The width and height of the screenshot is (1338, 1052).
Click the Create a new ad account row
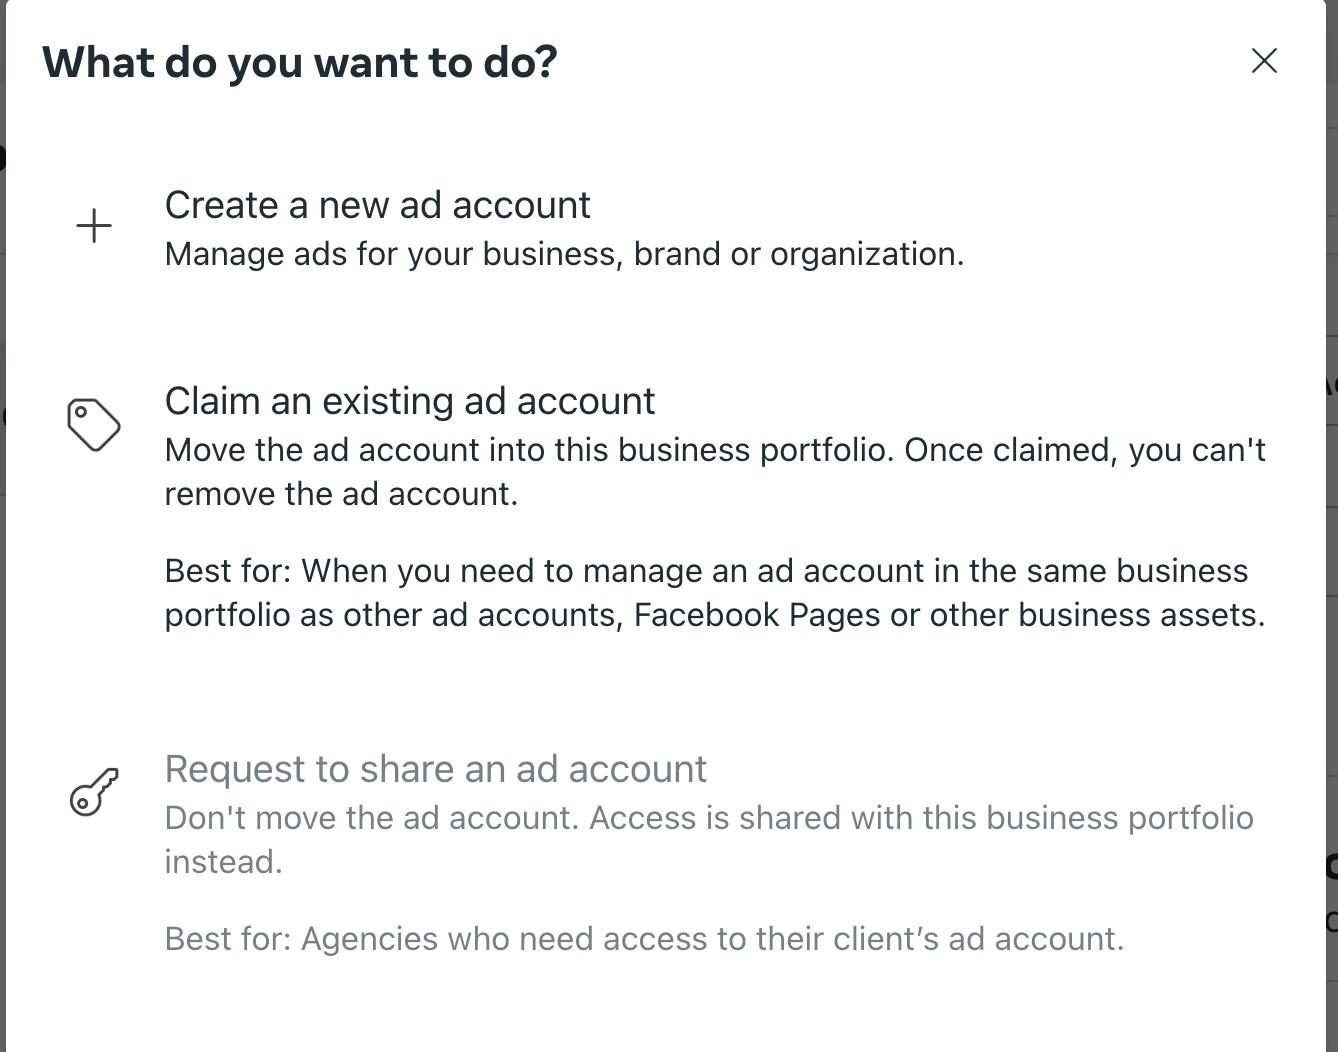click(x=600, y=228)
